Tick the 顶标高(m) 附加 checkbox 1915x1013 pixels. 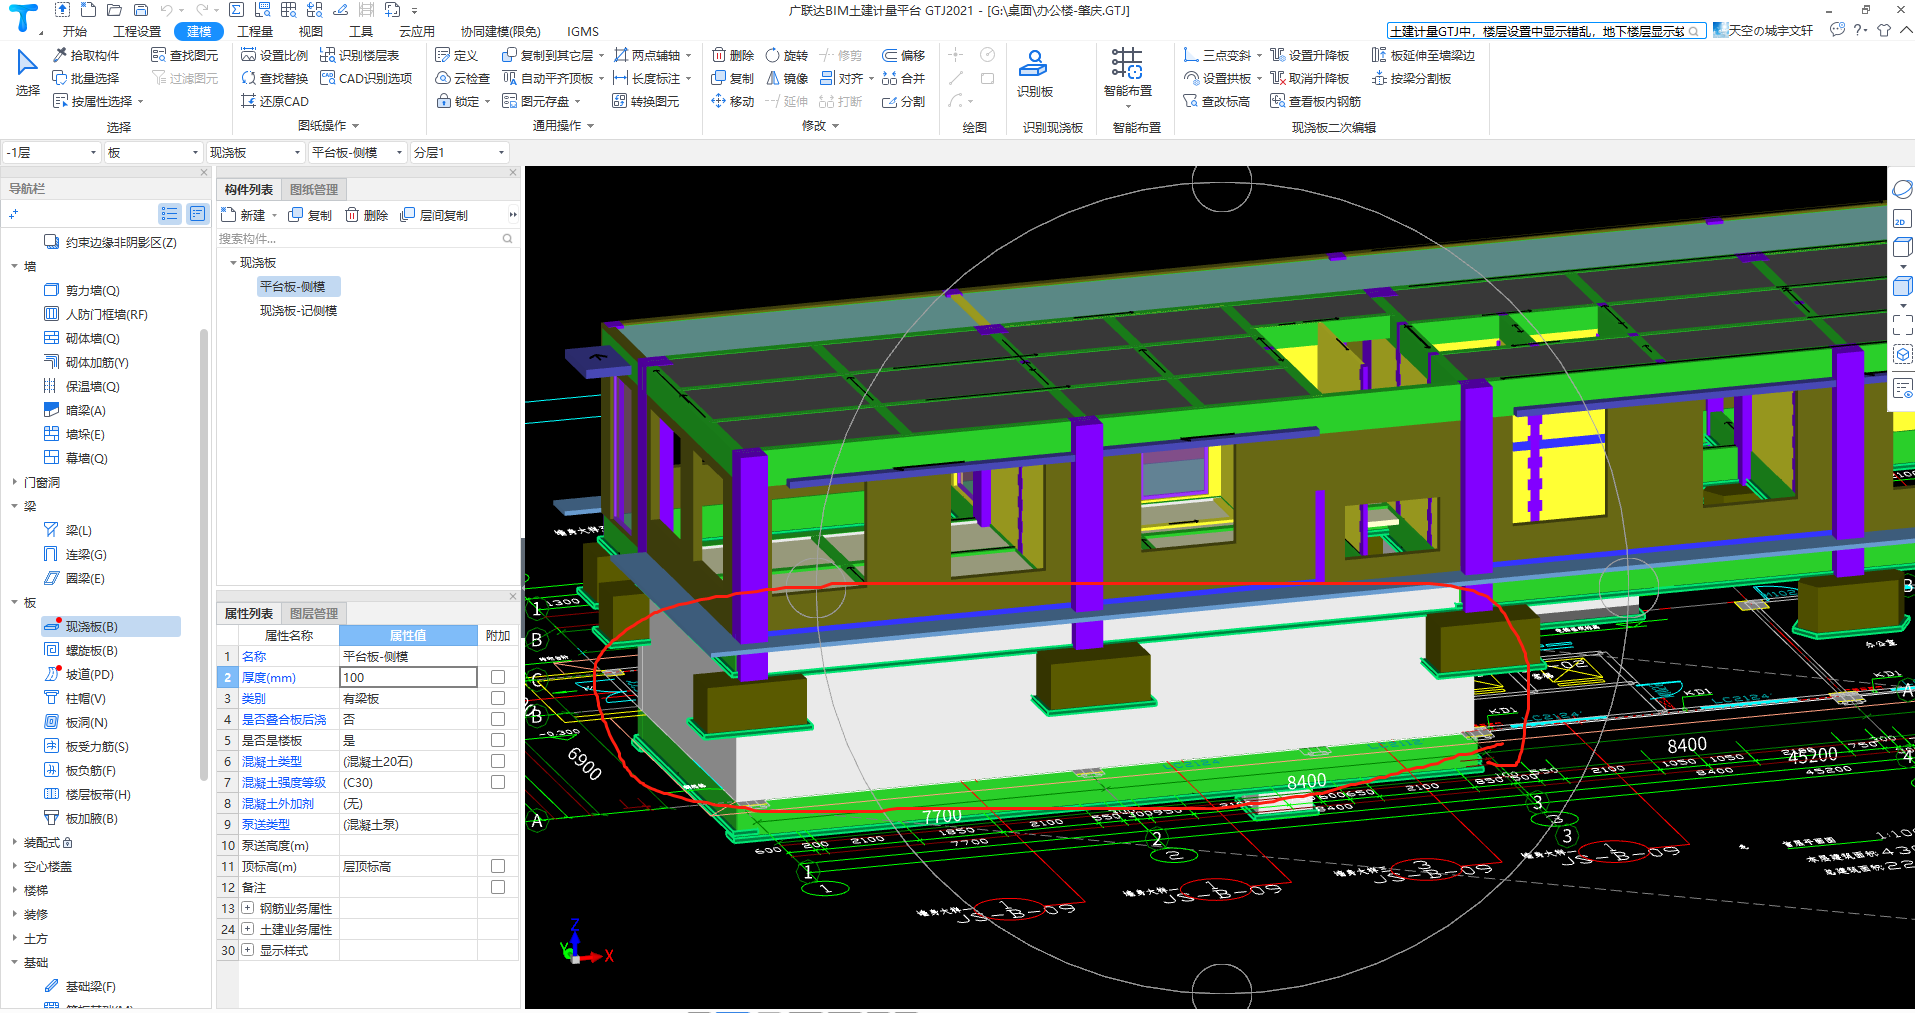(498, 866)
